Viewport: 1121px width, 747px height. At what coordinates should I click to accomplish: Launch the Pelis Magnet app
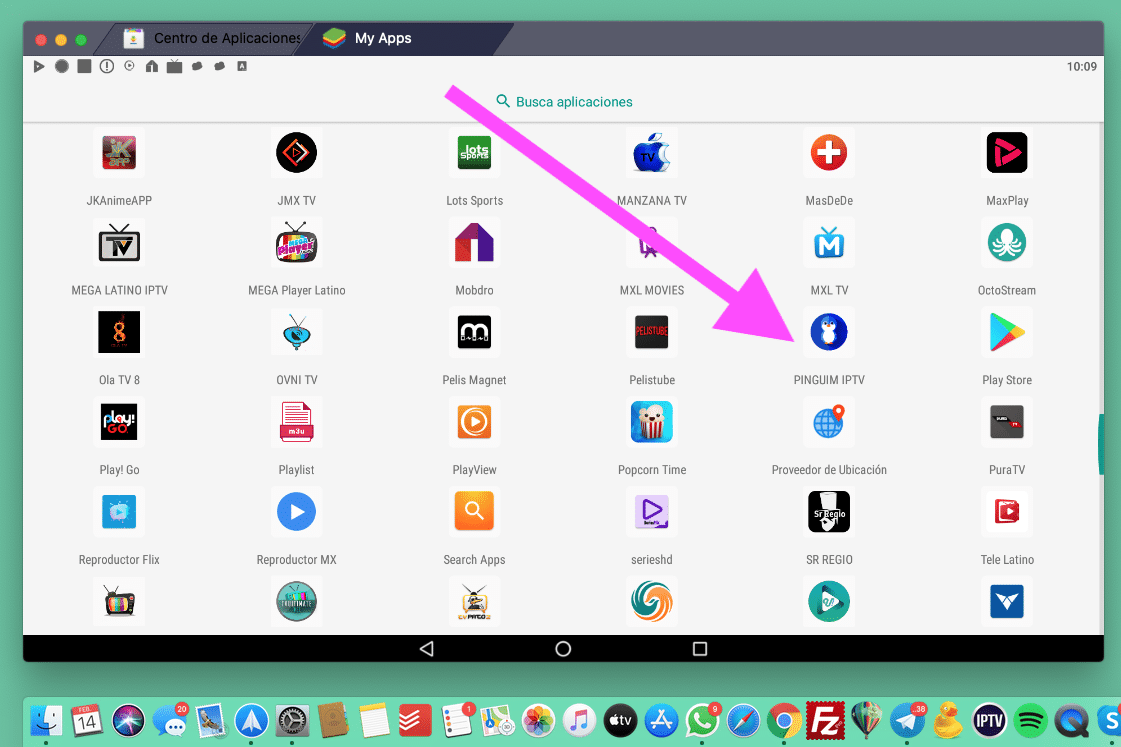474,333
